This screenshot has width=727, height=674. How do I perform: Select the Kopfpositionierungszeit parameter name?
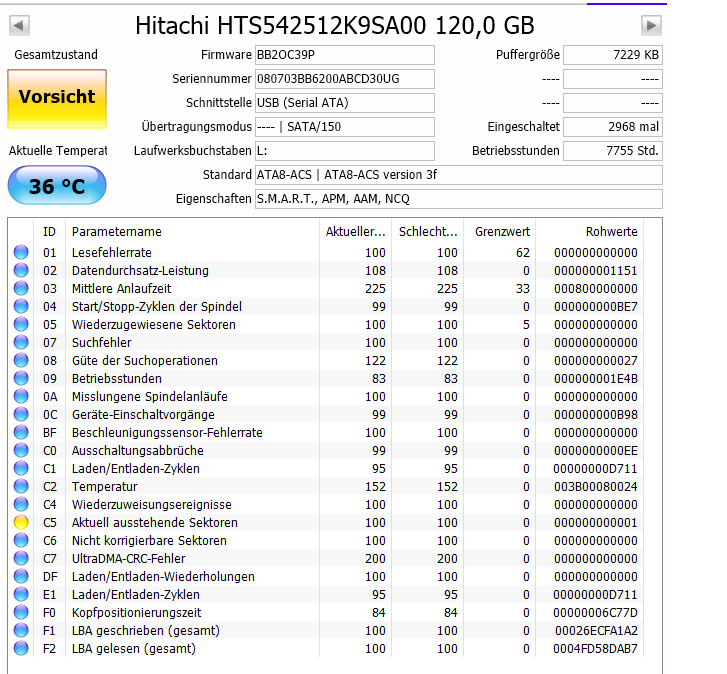click(x=136, y=612)
